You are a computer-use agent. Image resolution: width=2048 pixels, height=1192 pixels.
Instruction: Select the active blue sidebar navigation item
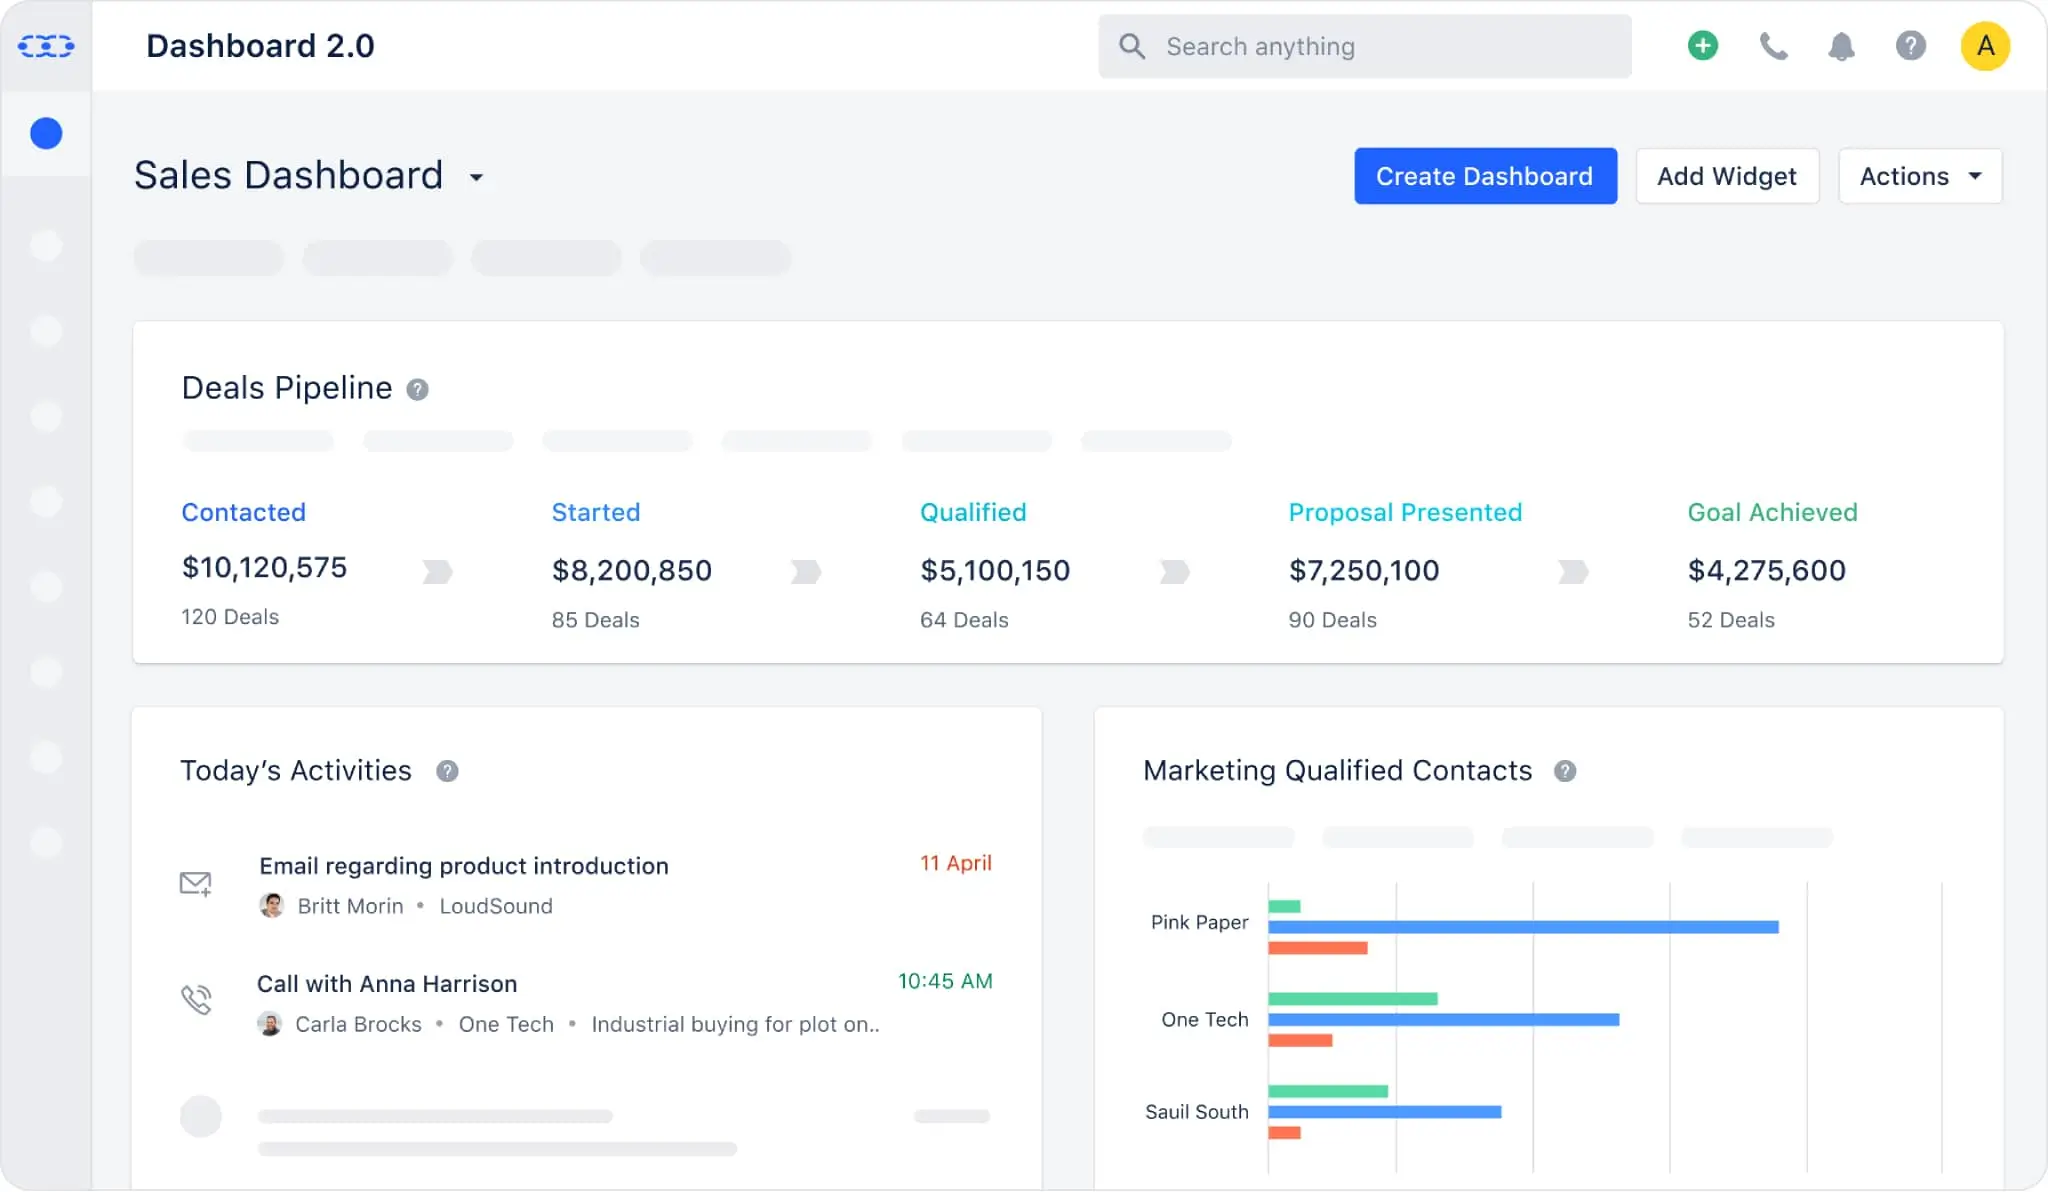pyautogui.click(x=44, y=132)
